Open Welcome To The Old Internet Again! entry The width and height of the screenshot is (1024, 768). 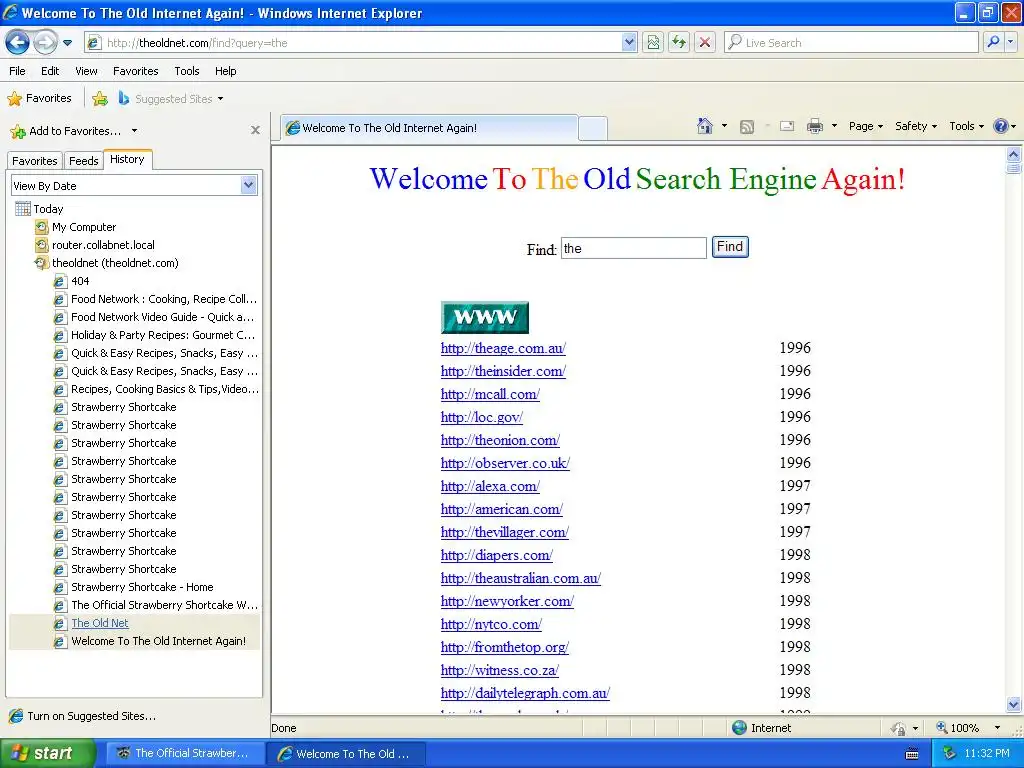[150, 641]
